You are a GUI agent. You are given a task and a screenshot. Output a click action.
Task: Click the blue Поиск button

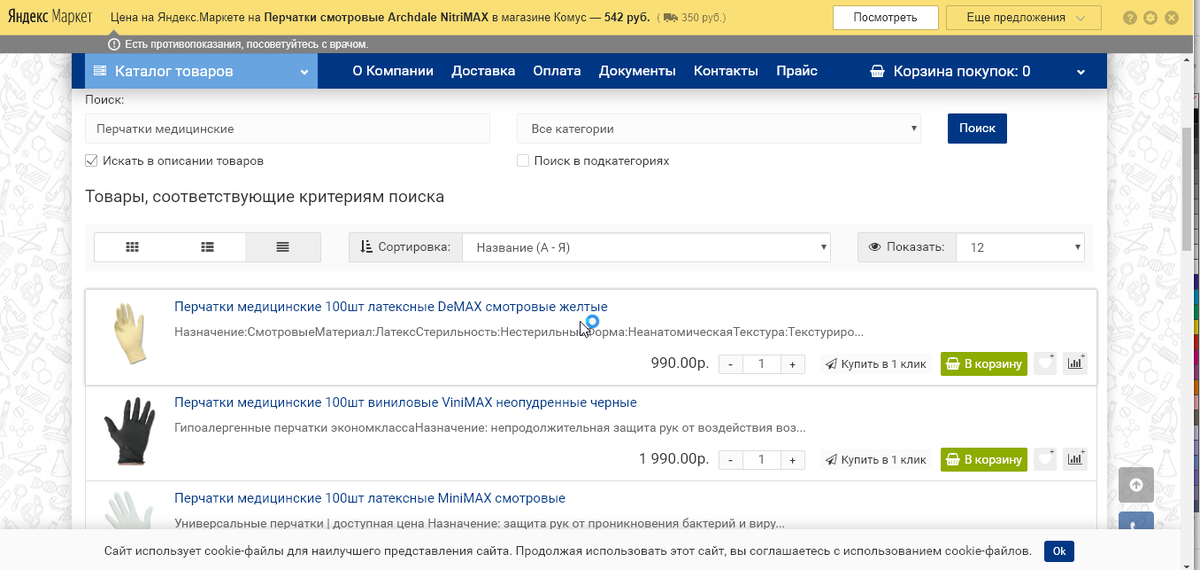tap(977, 129)
